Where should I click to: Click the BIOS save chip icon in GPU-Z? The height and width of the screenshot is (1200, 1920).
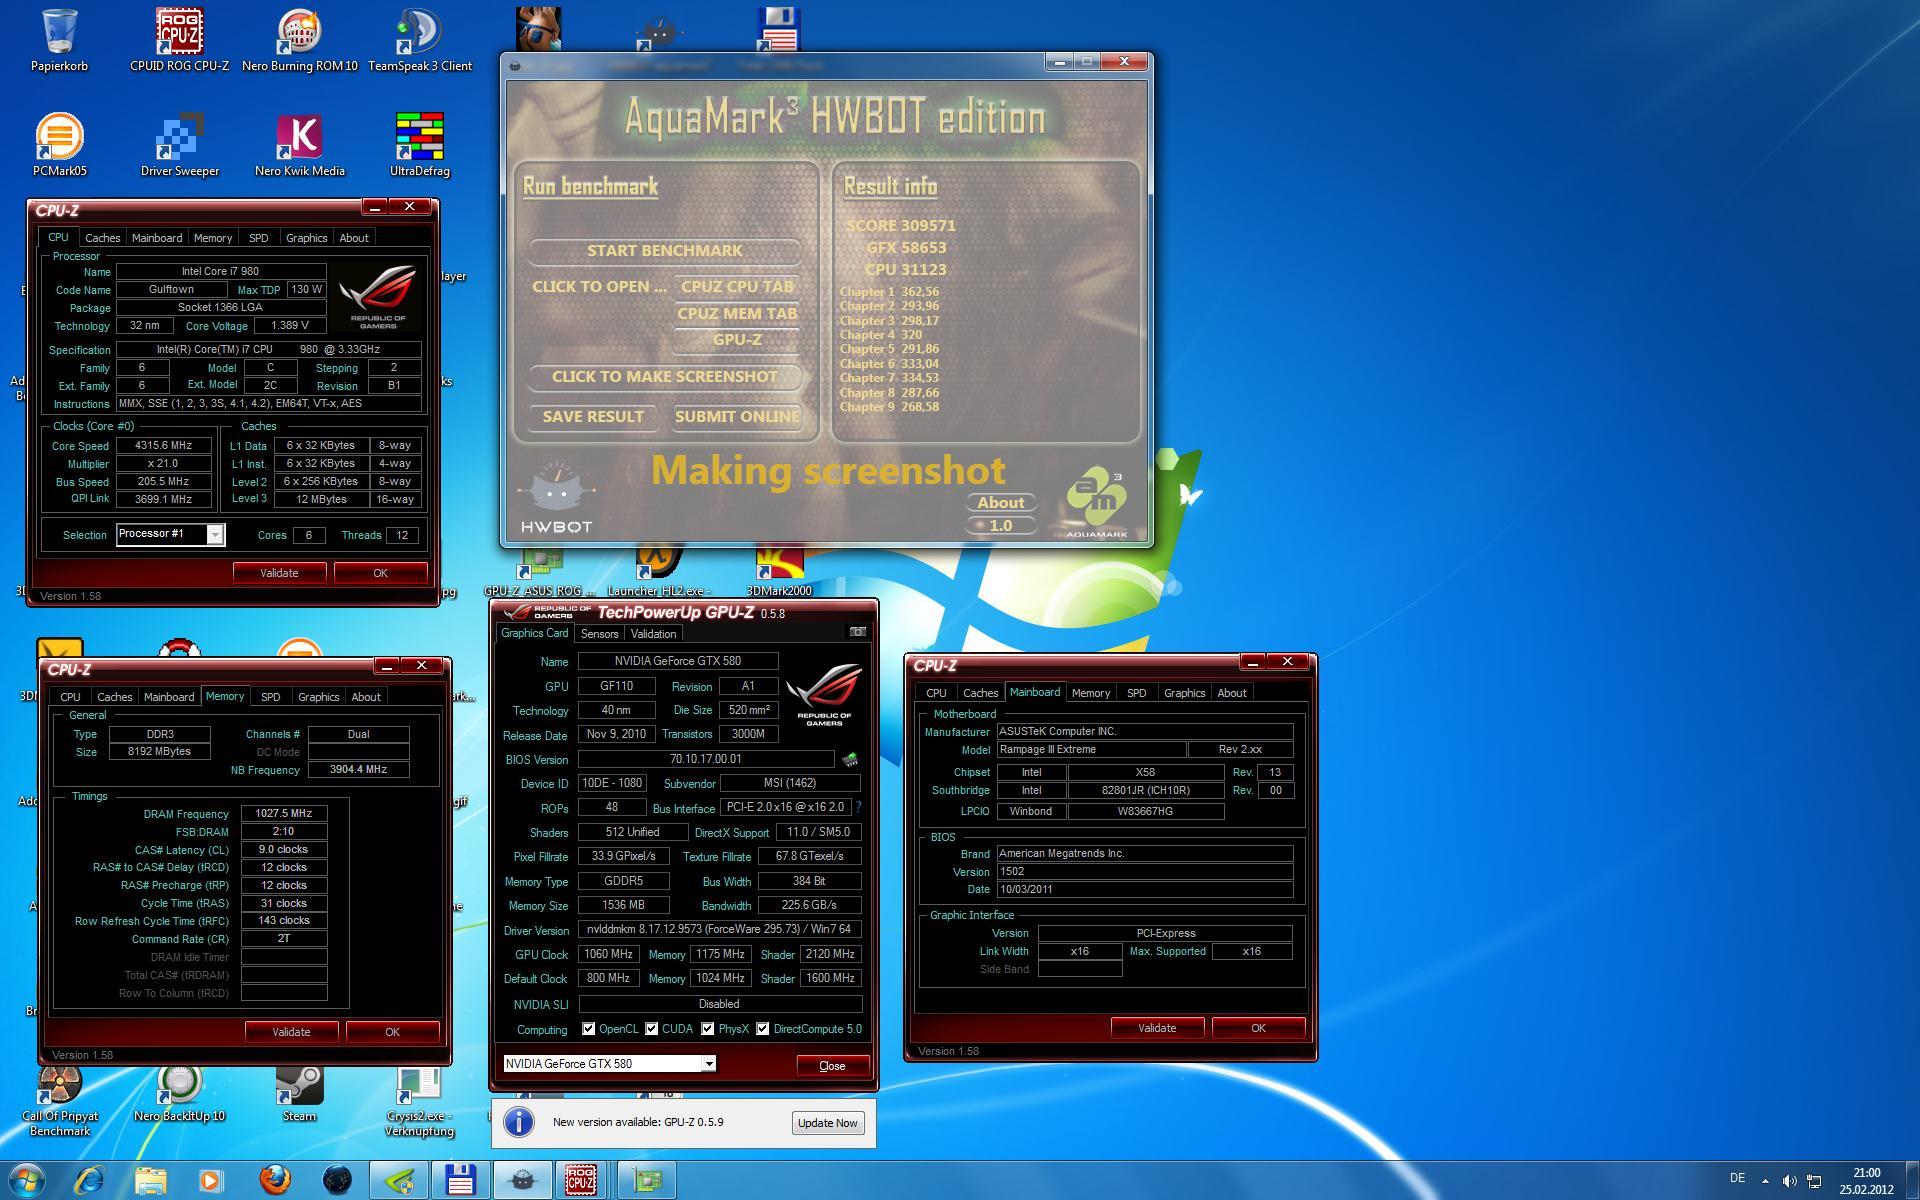click(x=850, y=760)
